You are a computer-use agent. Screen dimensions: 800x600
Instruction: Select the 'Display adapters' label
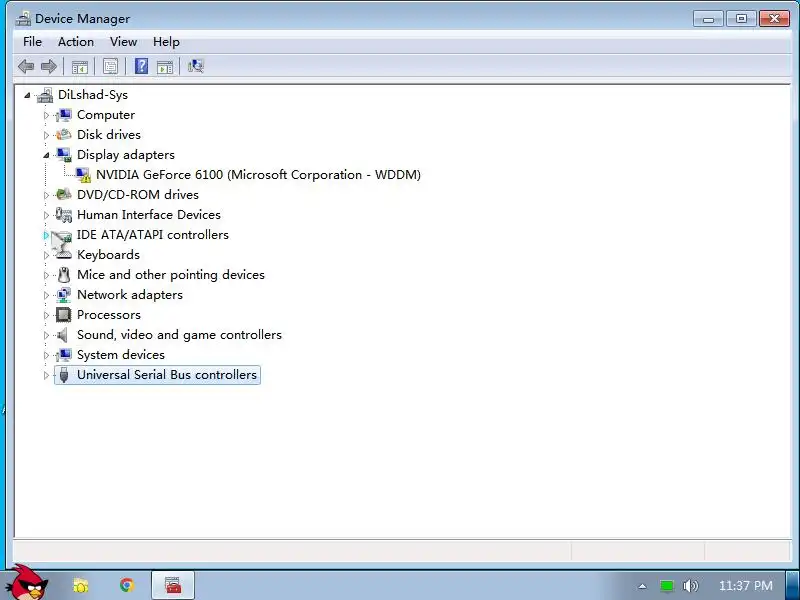tap(126, 155)
